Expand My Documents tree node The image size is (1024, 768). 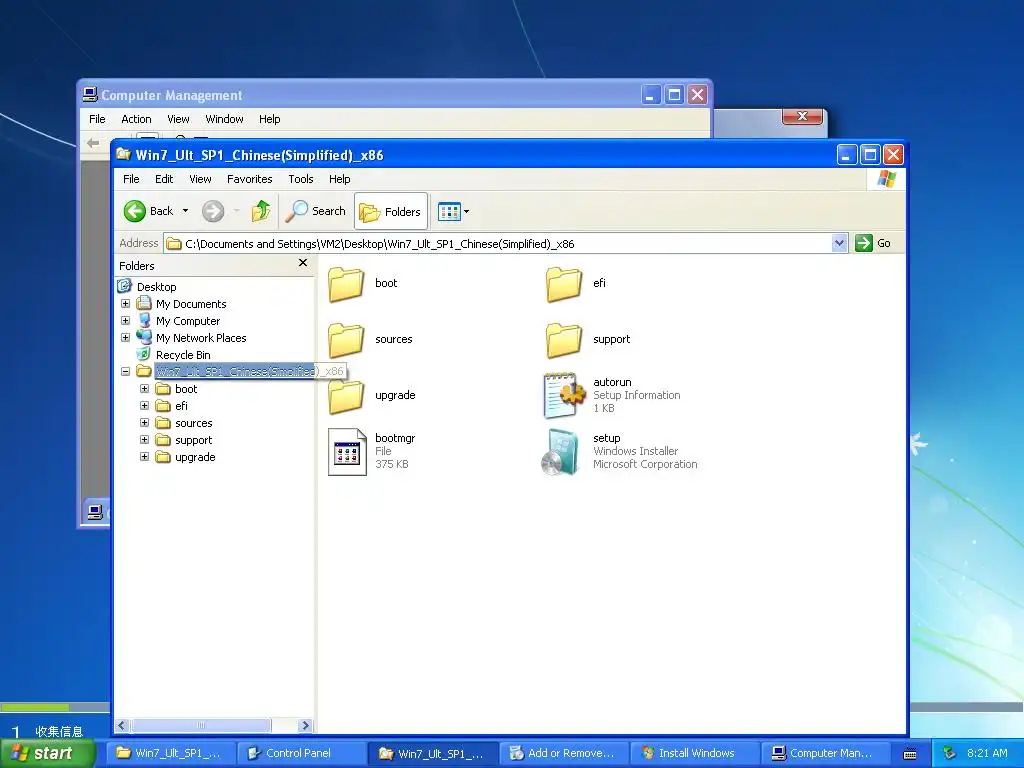[125, 304]
